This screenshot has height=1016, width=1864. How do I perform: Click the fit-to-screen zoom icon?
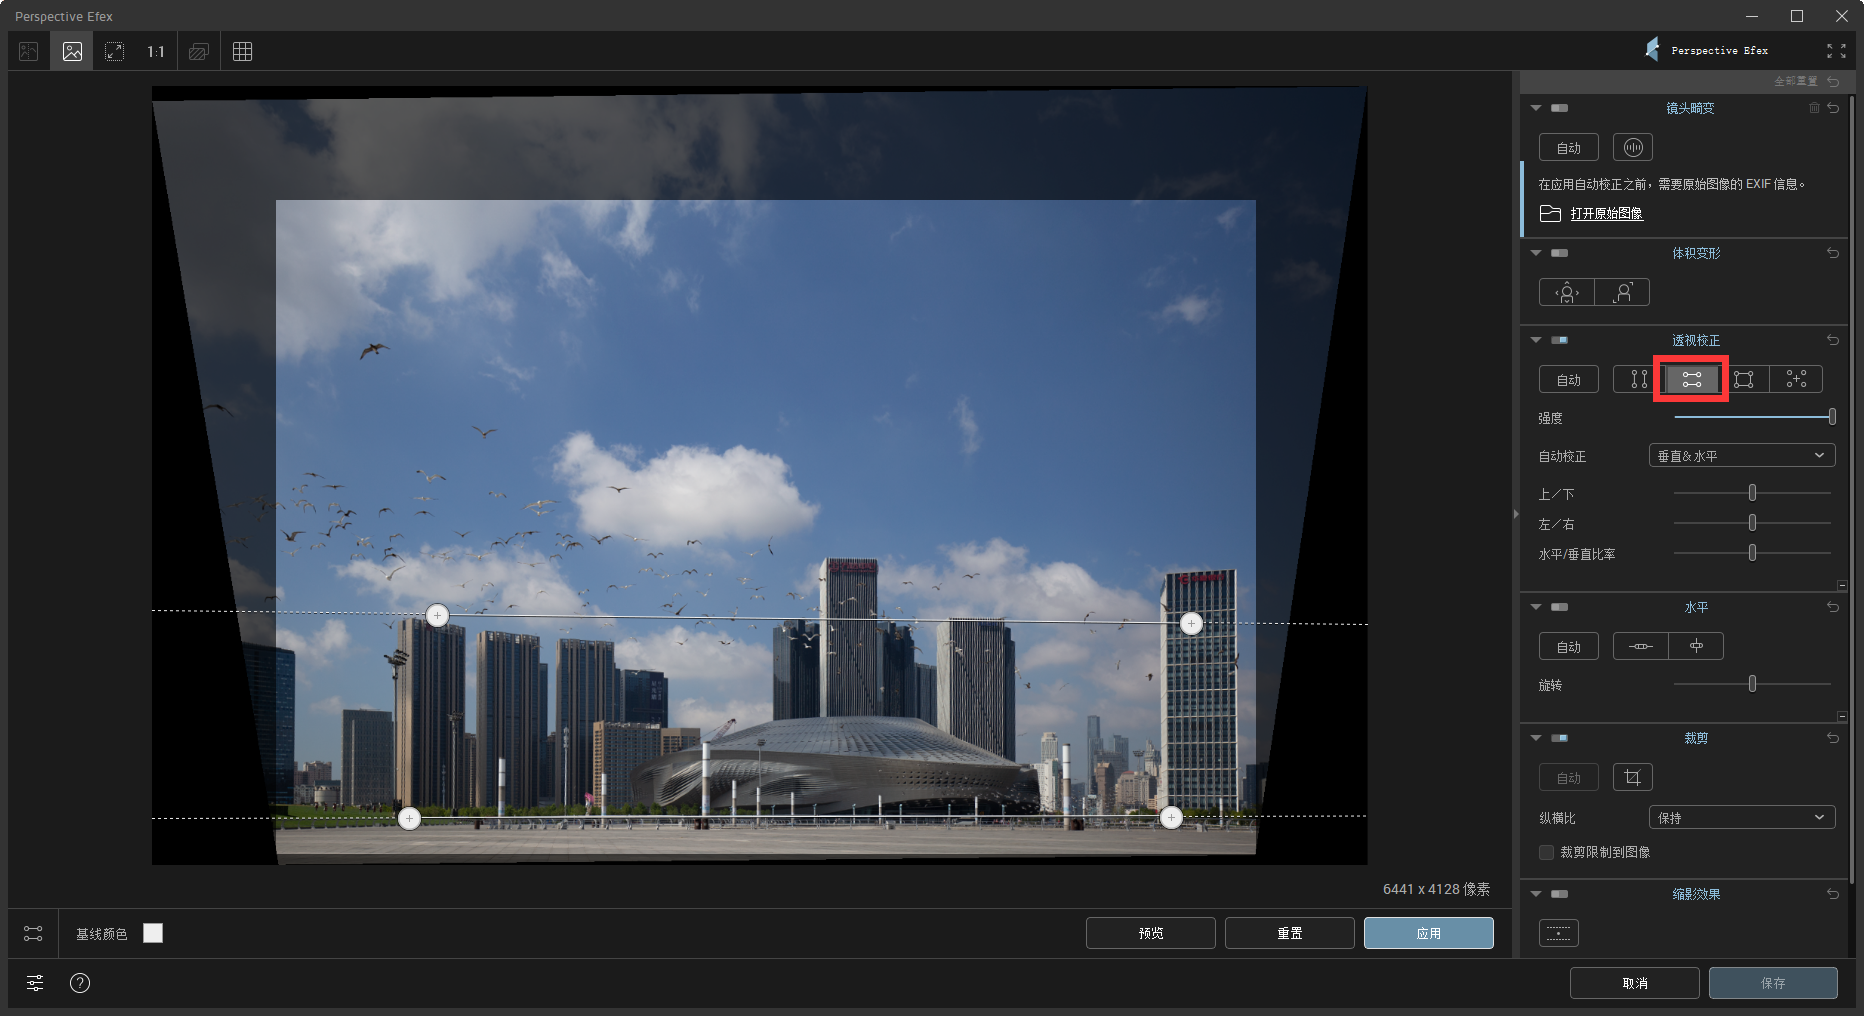(115, 51)
